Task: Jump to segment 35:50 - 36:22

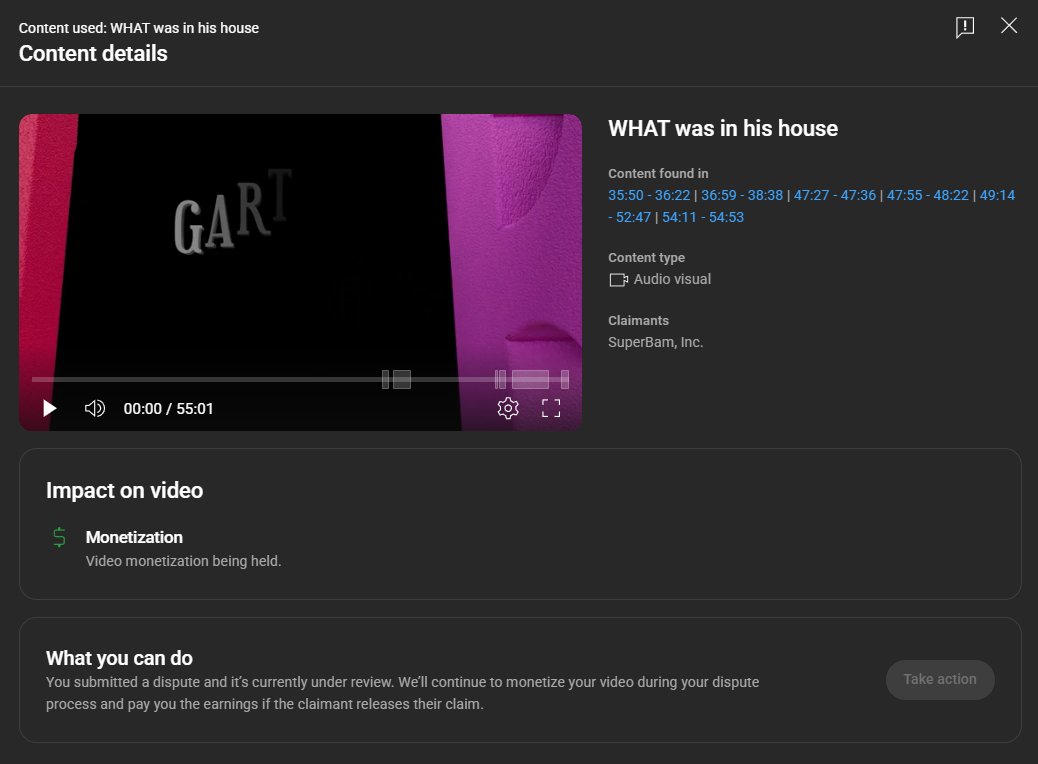Action: (x=649, y=195)
